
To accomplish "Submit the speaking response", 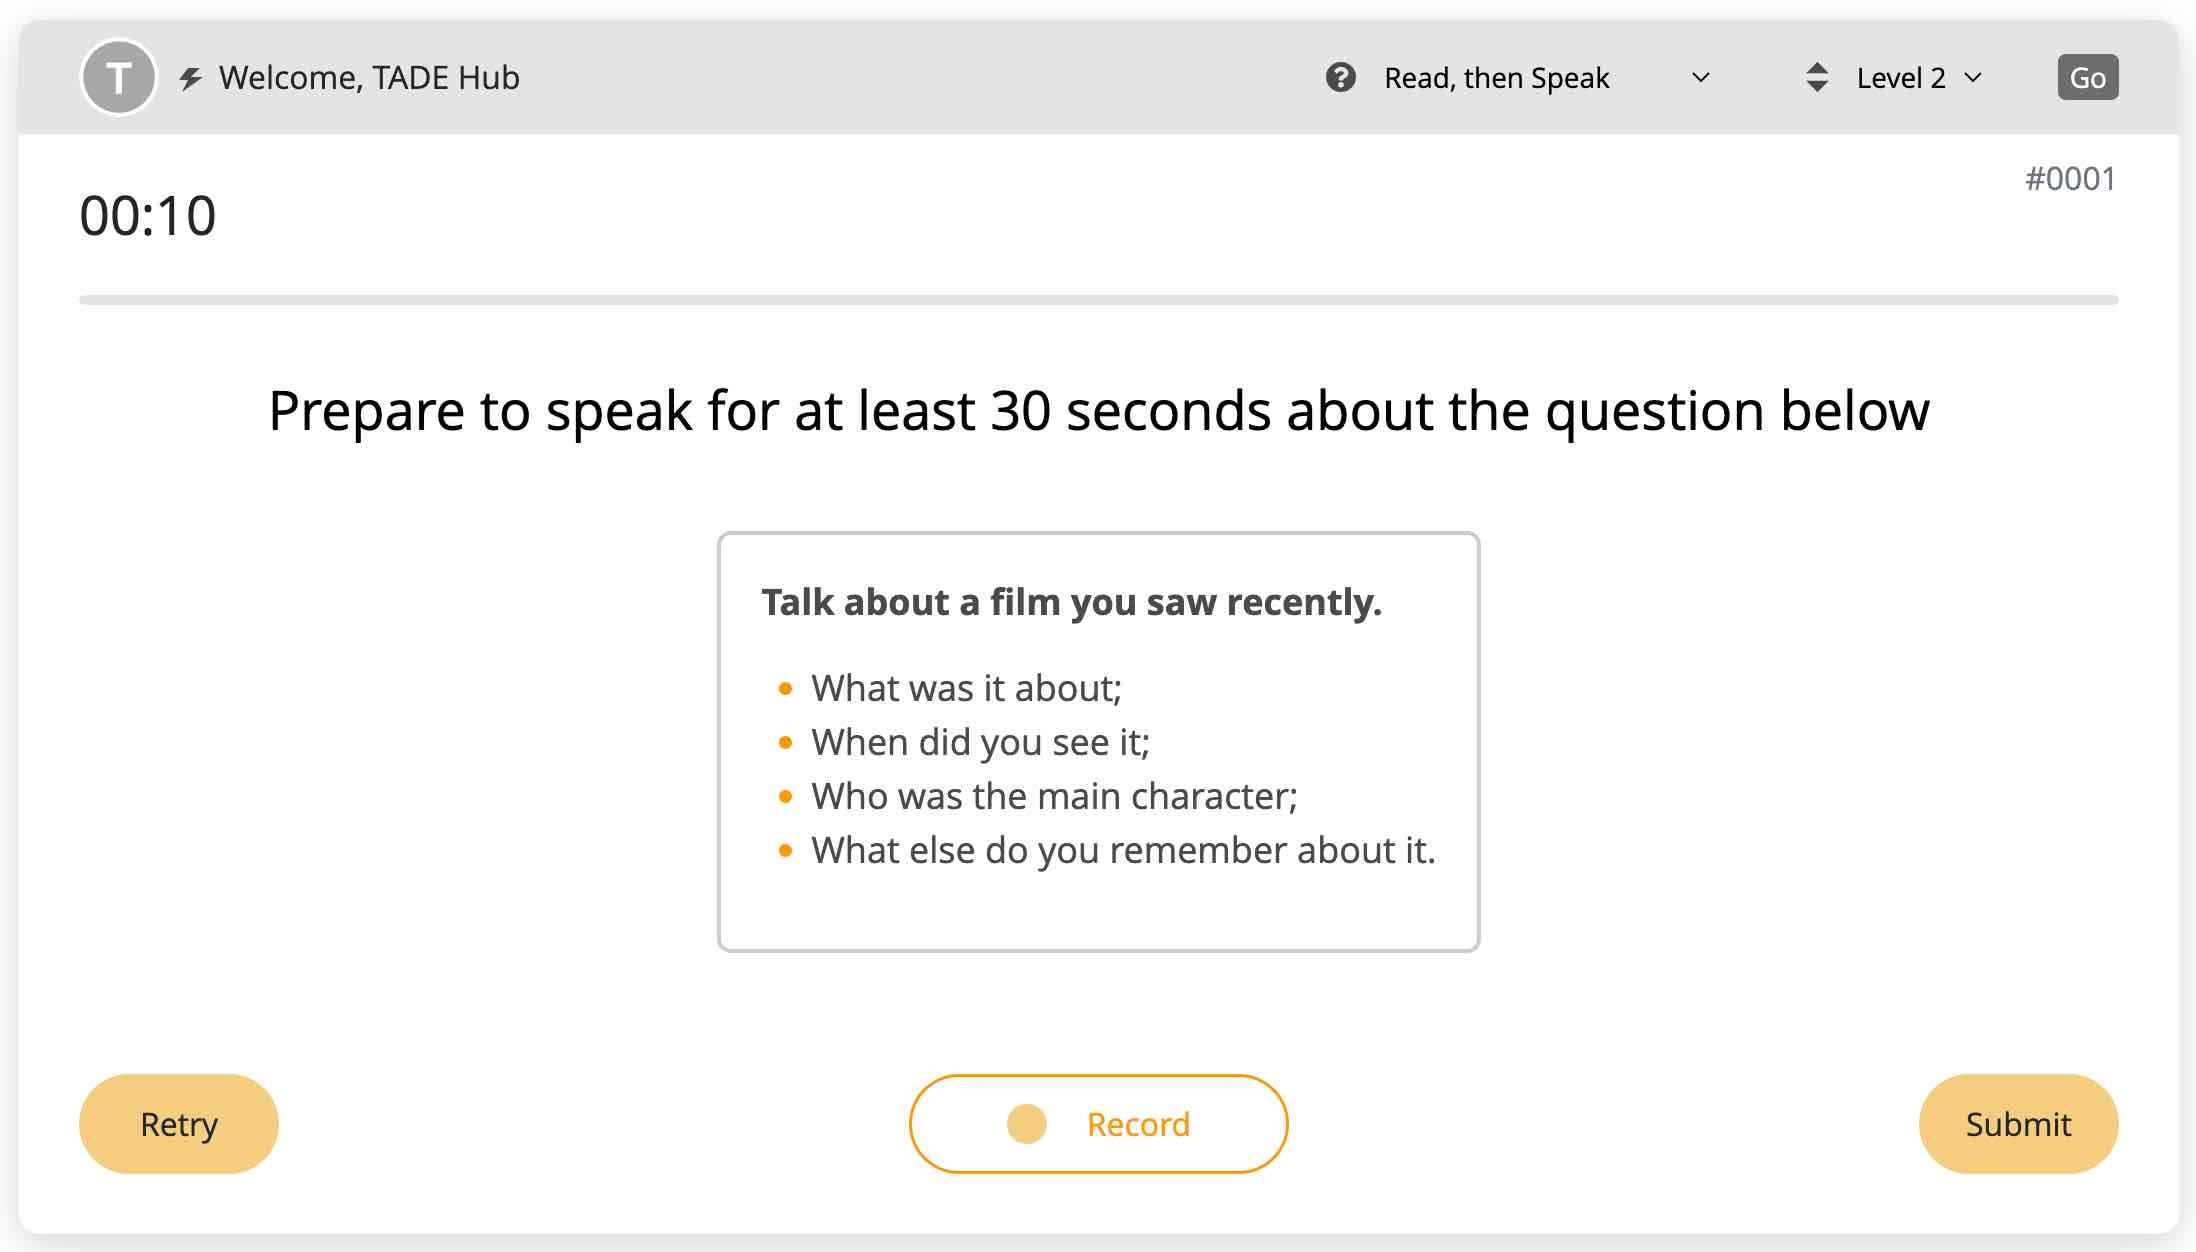I will (x=2018, y=1124).
